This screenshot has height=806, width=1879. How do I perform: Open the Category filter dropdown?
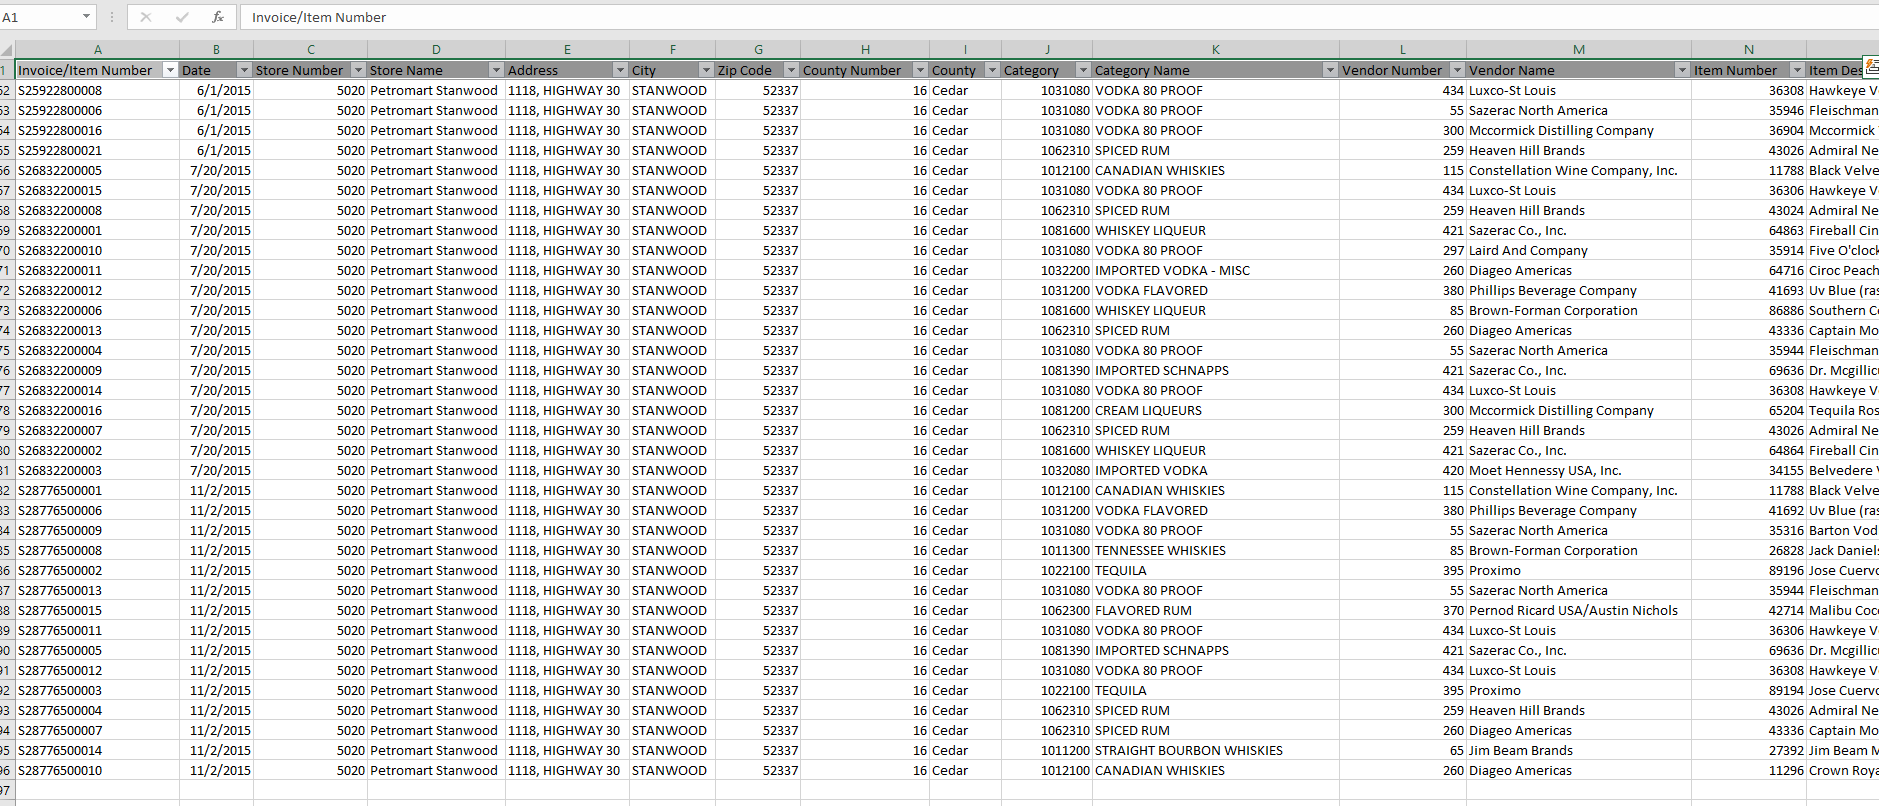[1083, 70]
